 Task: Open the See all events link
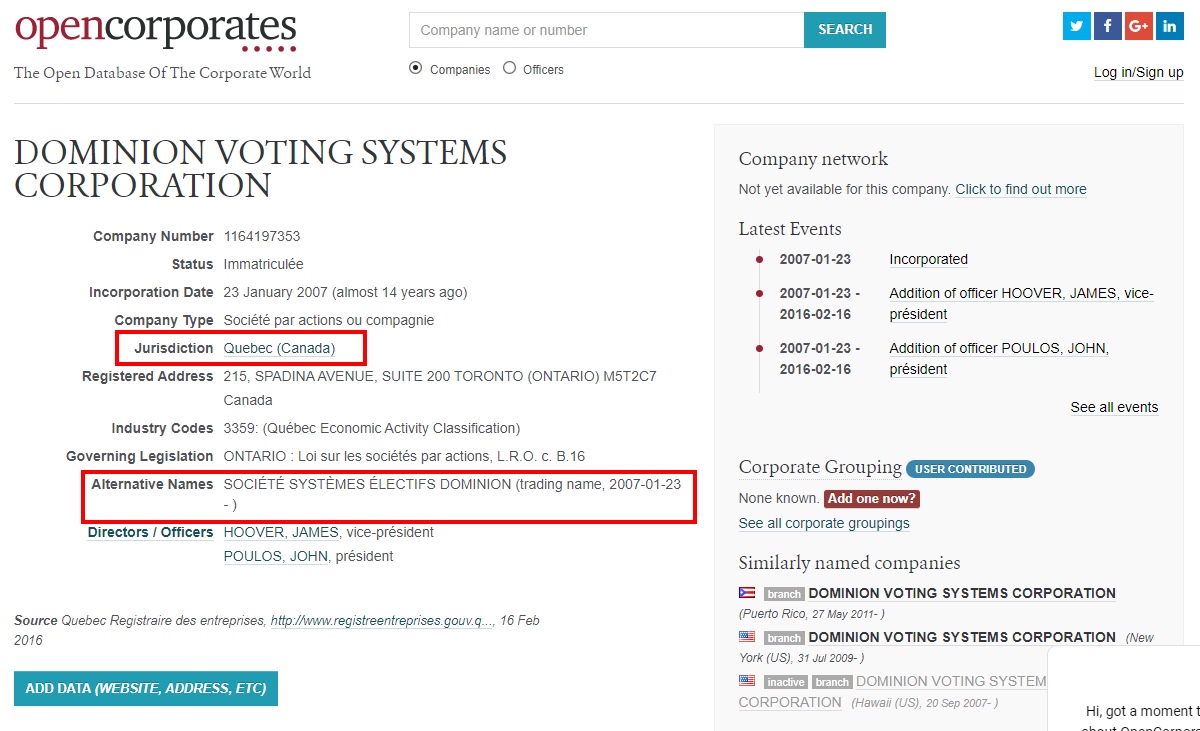point(1114,407)
